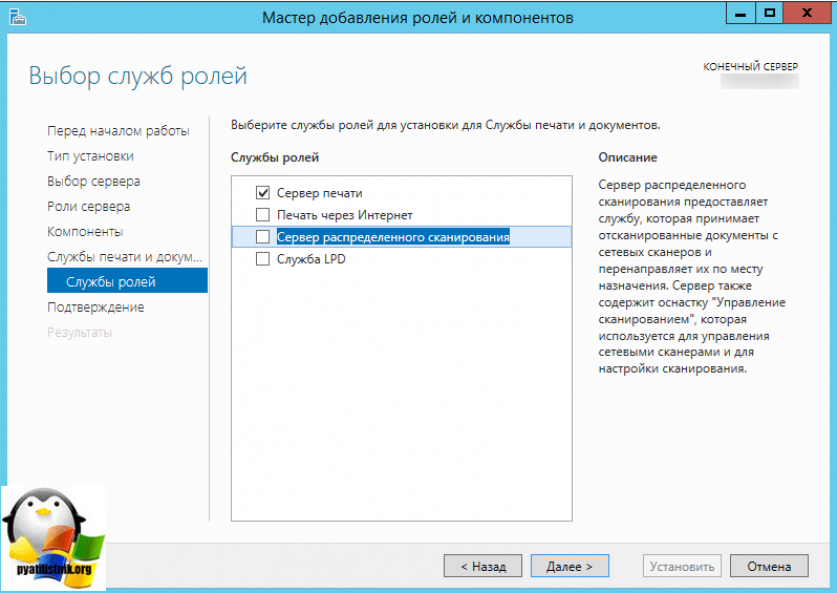Select the Печать через Интернет label
Viewport: 837px width, 593px height.
tap(344, 215)
